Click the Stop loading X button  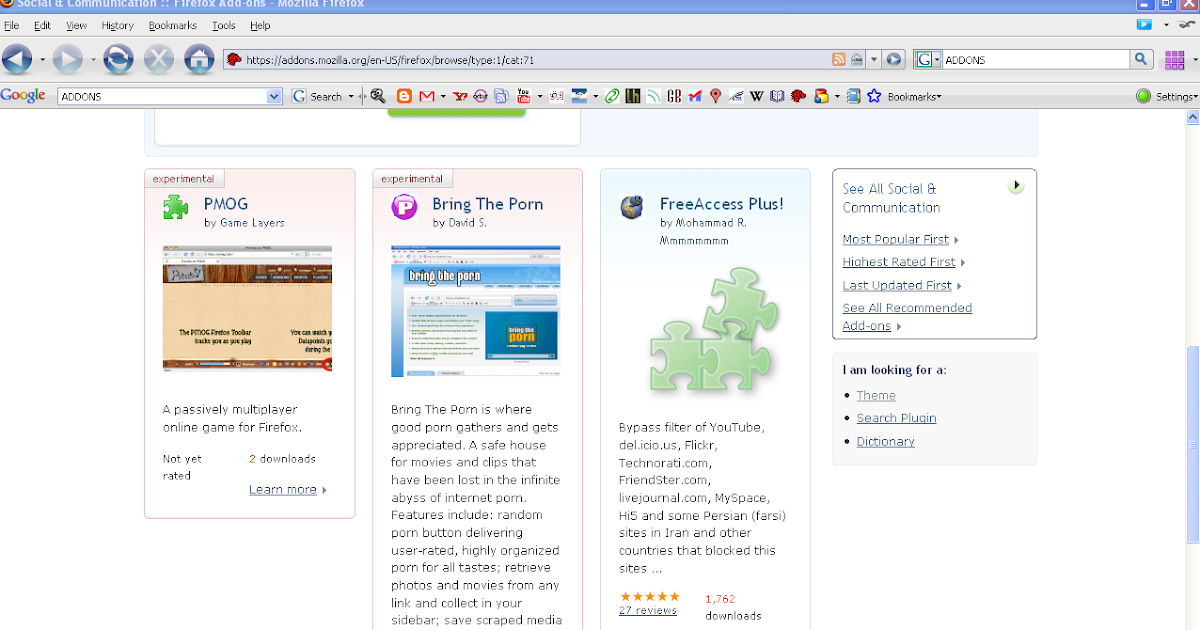159,60
